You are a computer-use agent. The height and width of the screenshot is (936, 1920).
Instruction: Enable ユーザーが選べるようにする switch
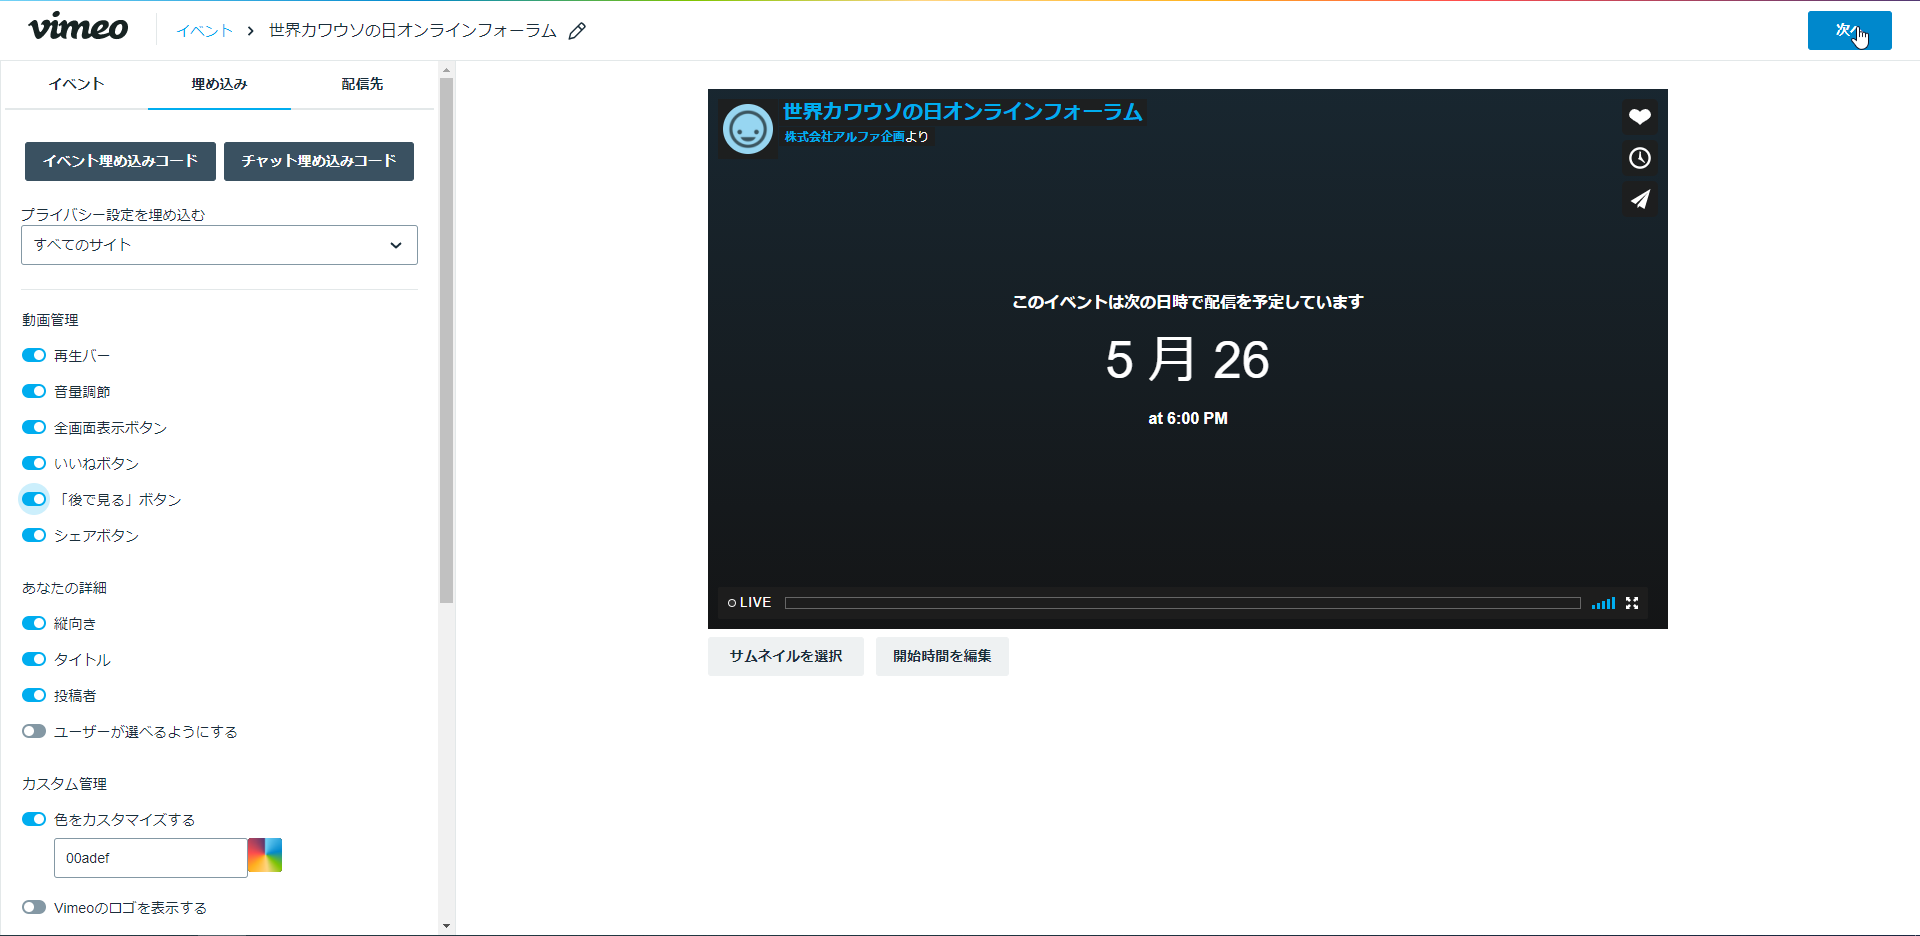(x=34, y=731)
